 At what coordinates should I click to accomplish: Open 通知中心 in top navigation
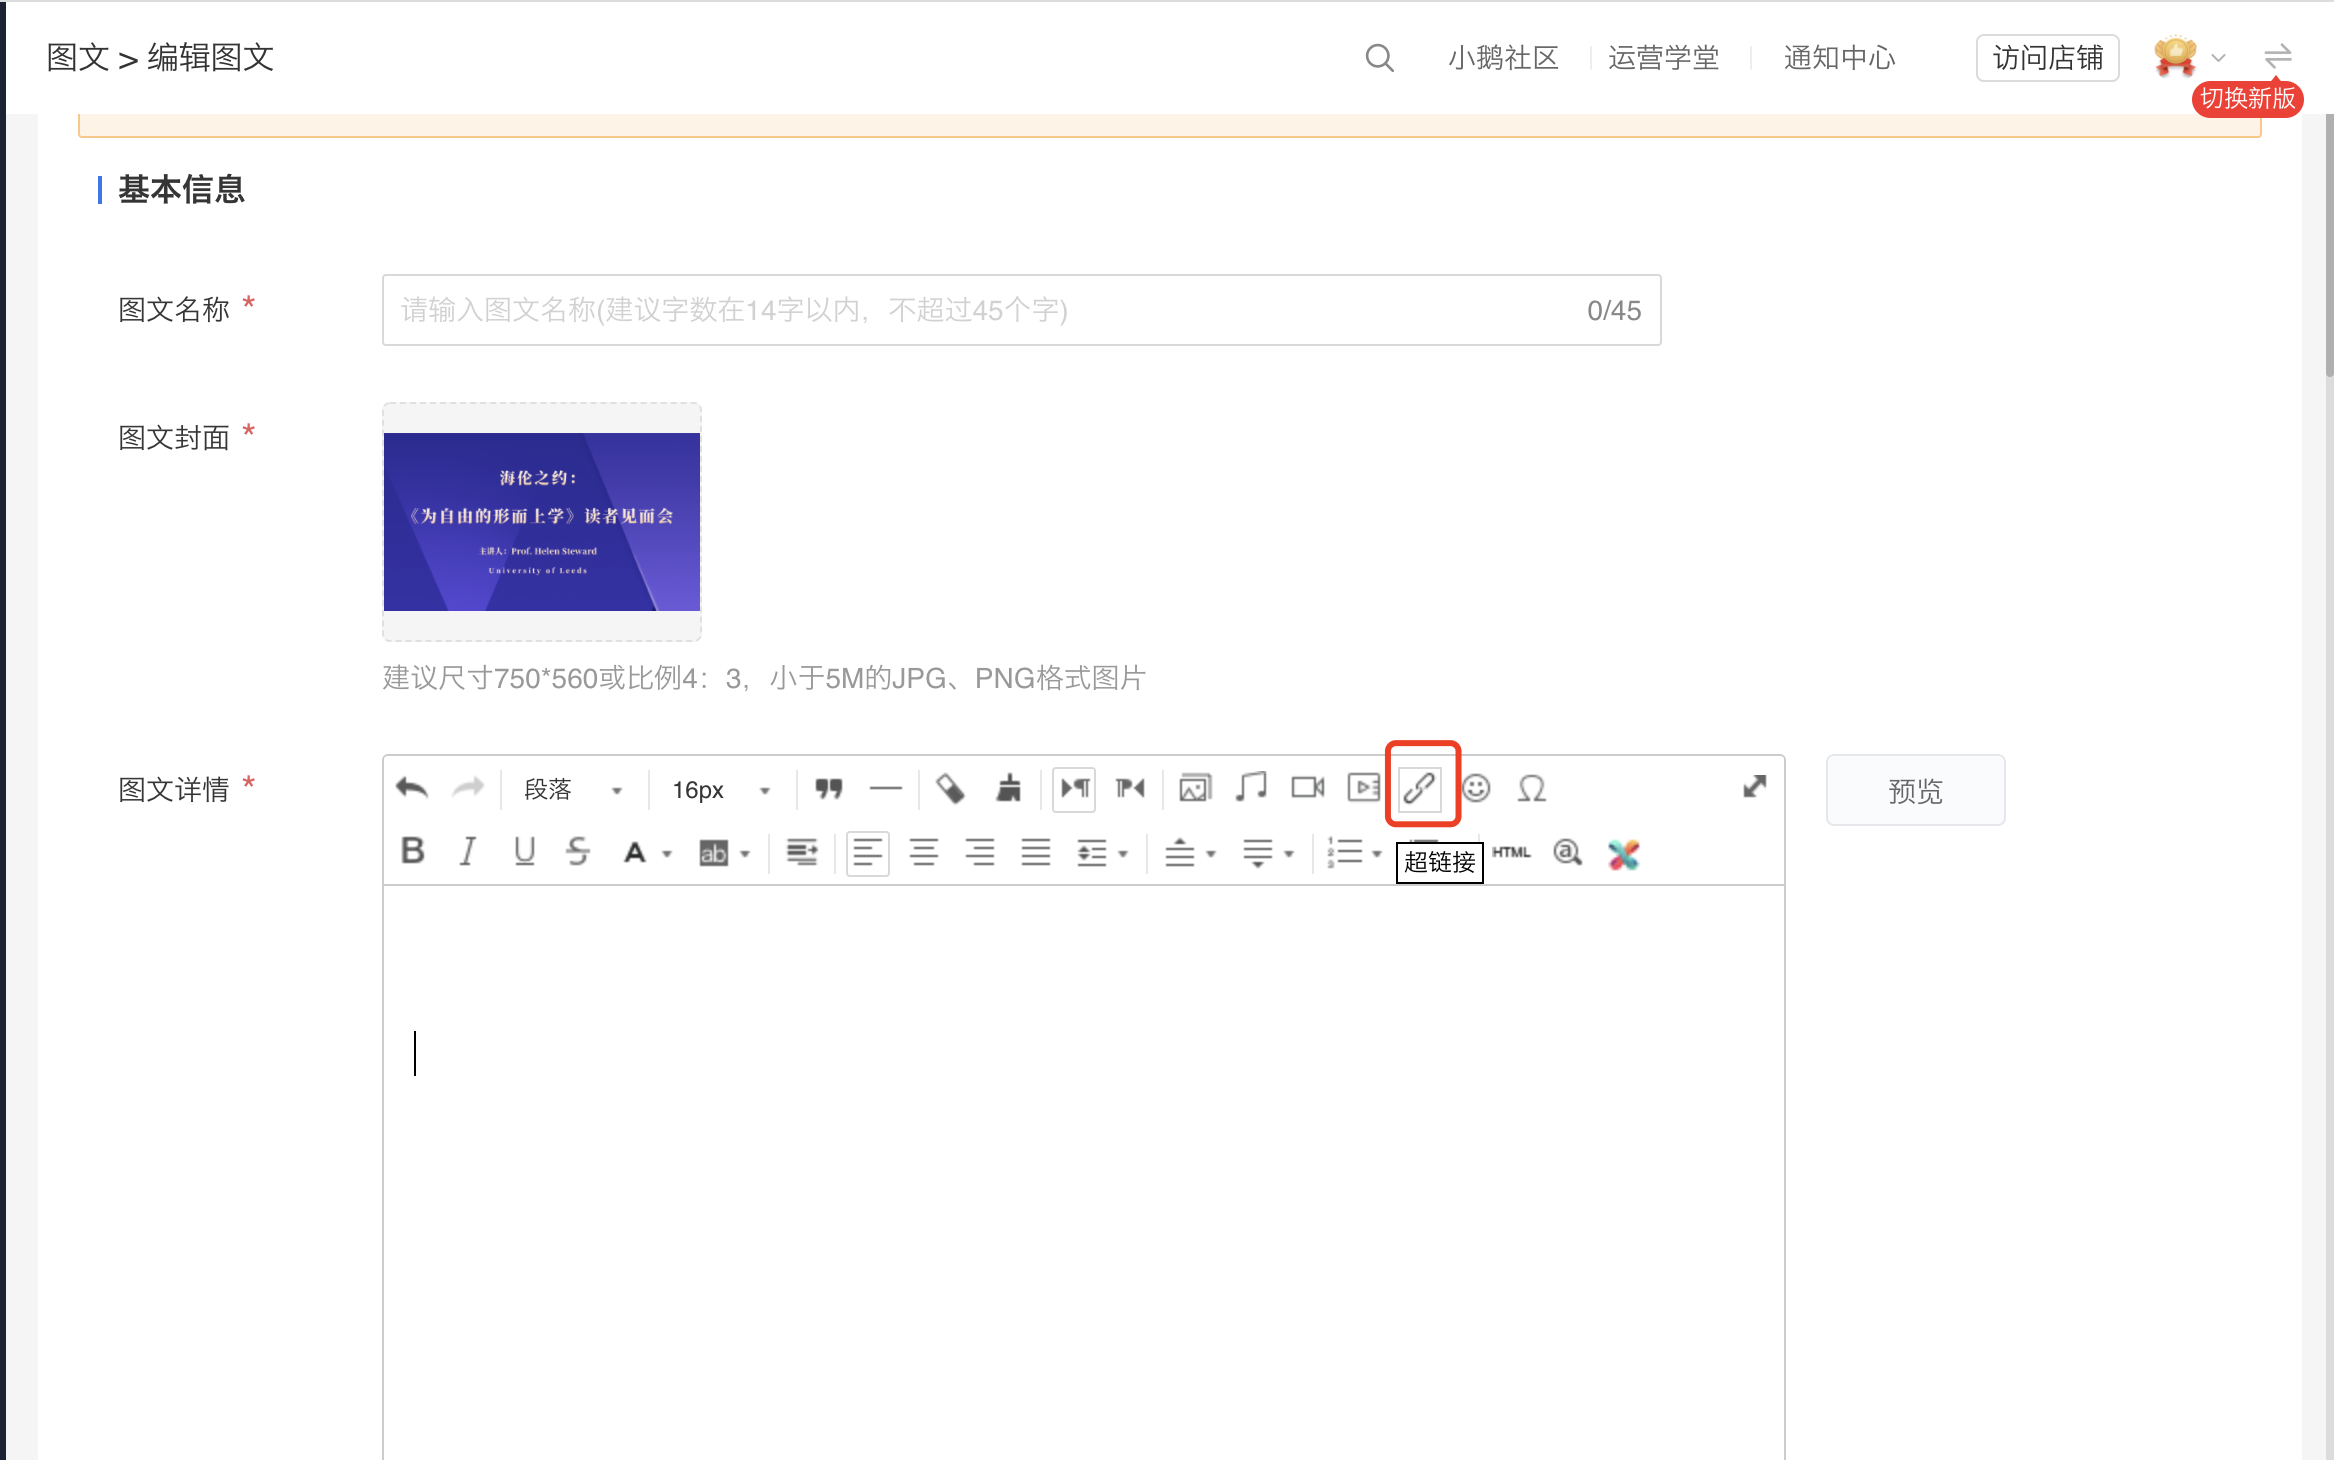(x=1838, y=58)
